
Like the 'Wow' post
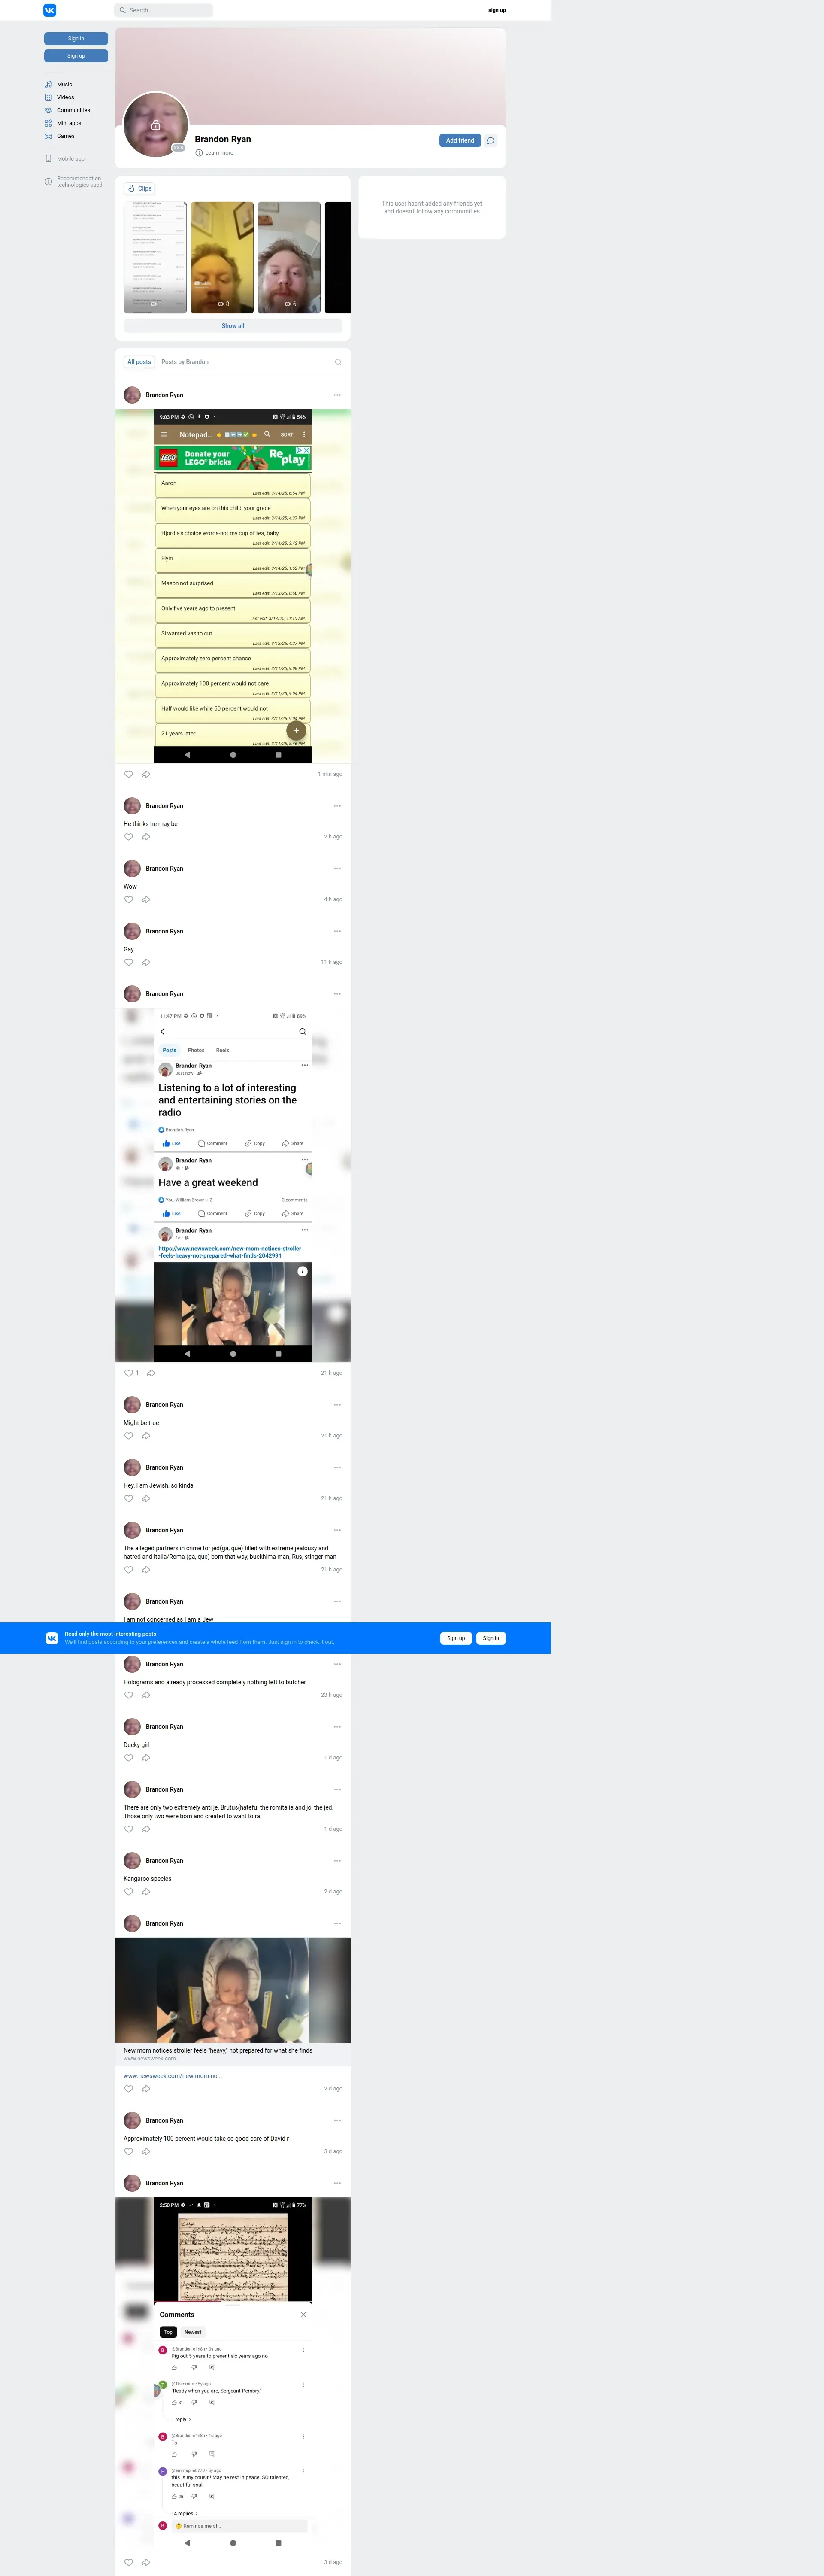[128, 900]
